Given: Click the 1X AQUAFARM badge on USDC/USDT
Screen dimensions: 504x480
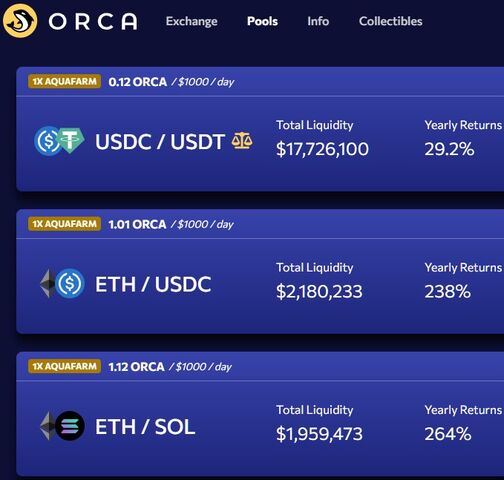Looking at the screenshot, I should [65, 81].
